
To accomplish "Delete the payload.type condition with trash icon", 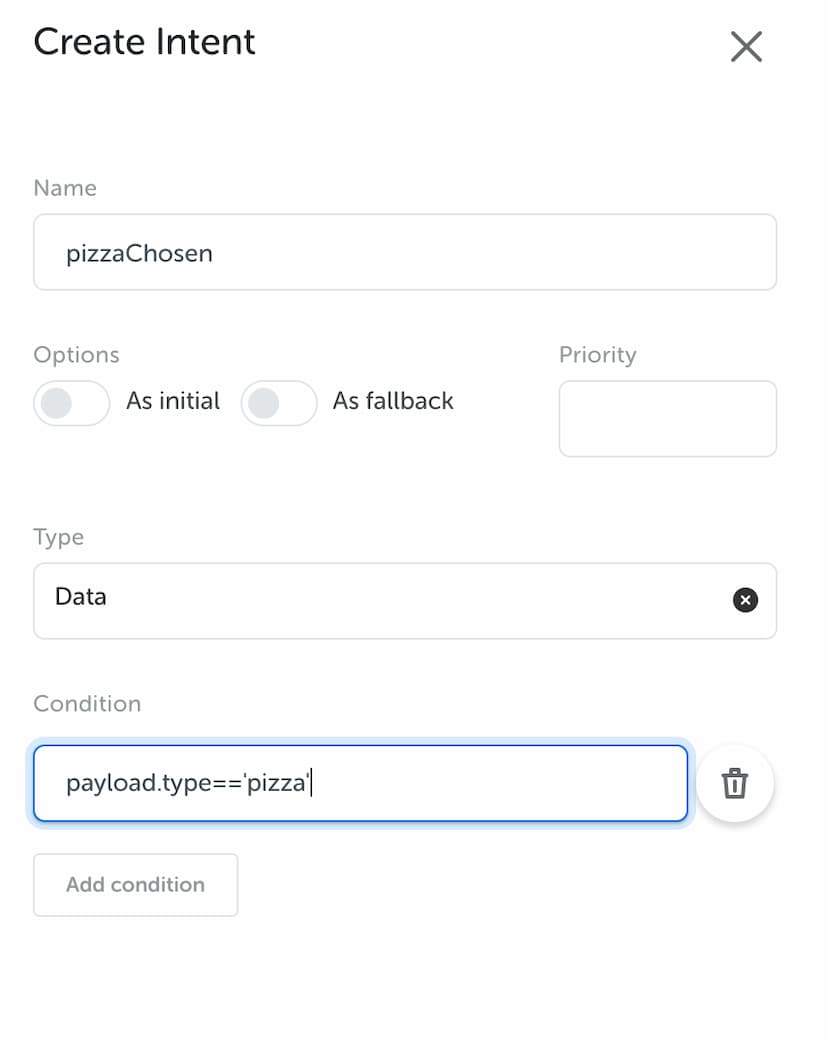I will tap(734, 783).
